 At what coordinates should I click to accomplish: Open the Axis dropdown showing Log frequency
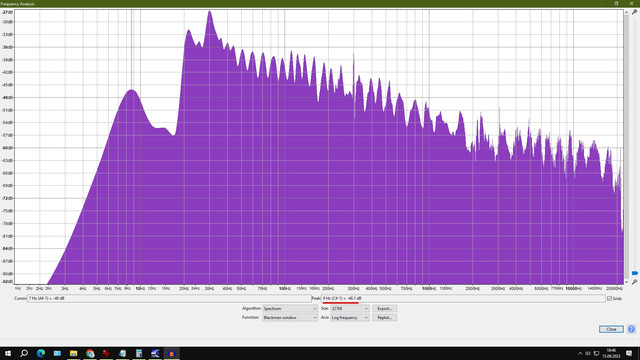[x=349, y=318]
